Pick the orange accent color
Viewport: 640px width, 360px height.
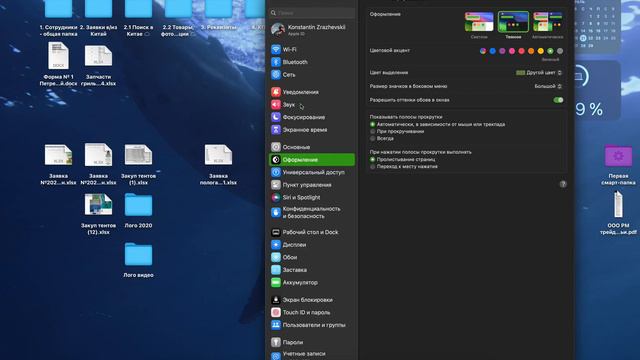click(x=531, y=51)
